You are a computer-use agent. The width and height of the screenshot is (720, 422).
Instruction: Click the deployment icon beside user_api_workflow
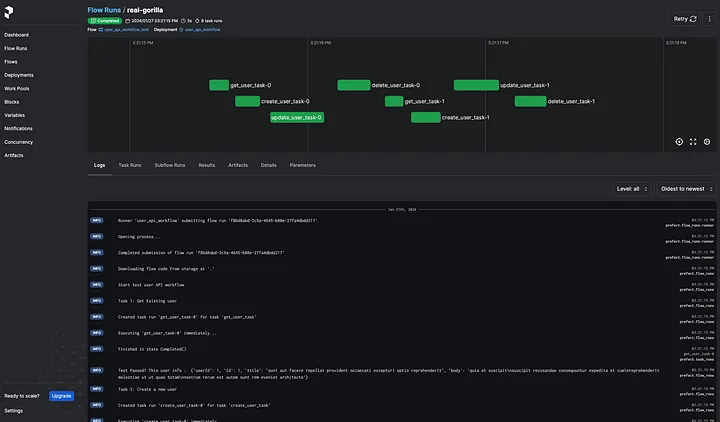pyautogui.click(x=181, y=30)
